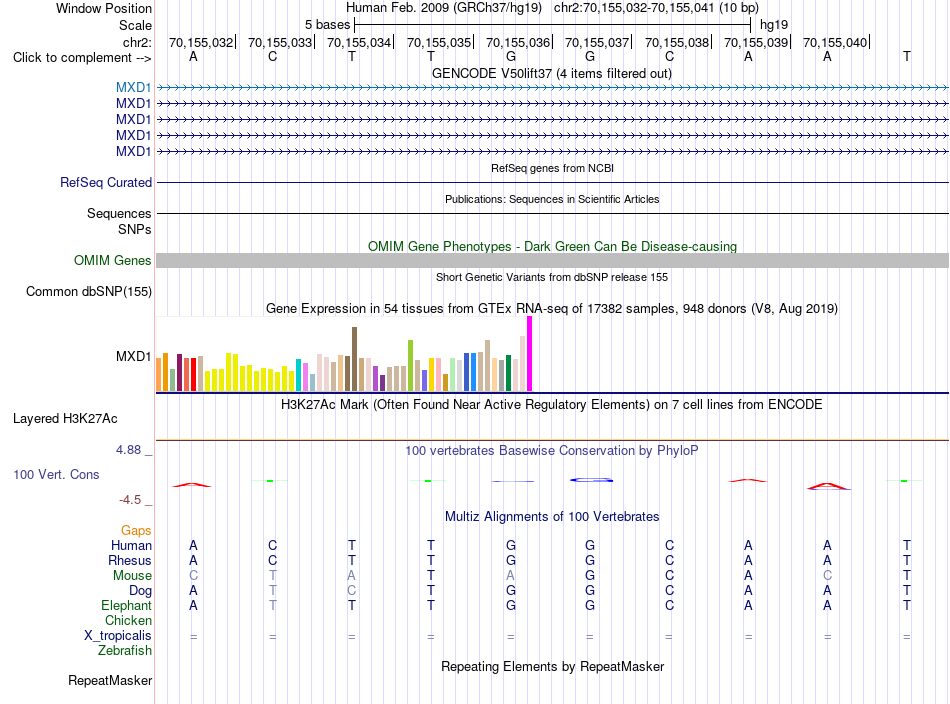This screenshot has width=950, height=704.
Task: Click the Scale label
Action: coord(135,25)
